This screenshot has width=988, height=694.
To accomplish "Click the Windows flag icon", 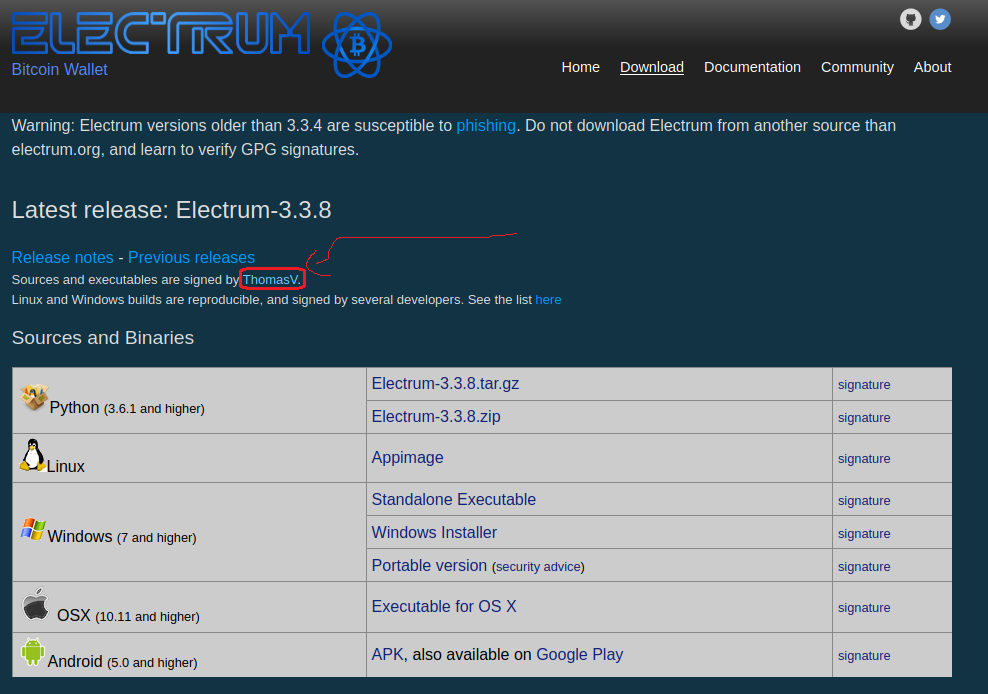I will (x=33, y=529).
